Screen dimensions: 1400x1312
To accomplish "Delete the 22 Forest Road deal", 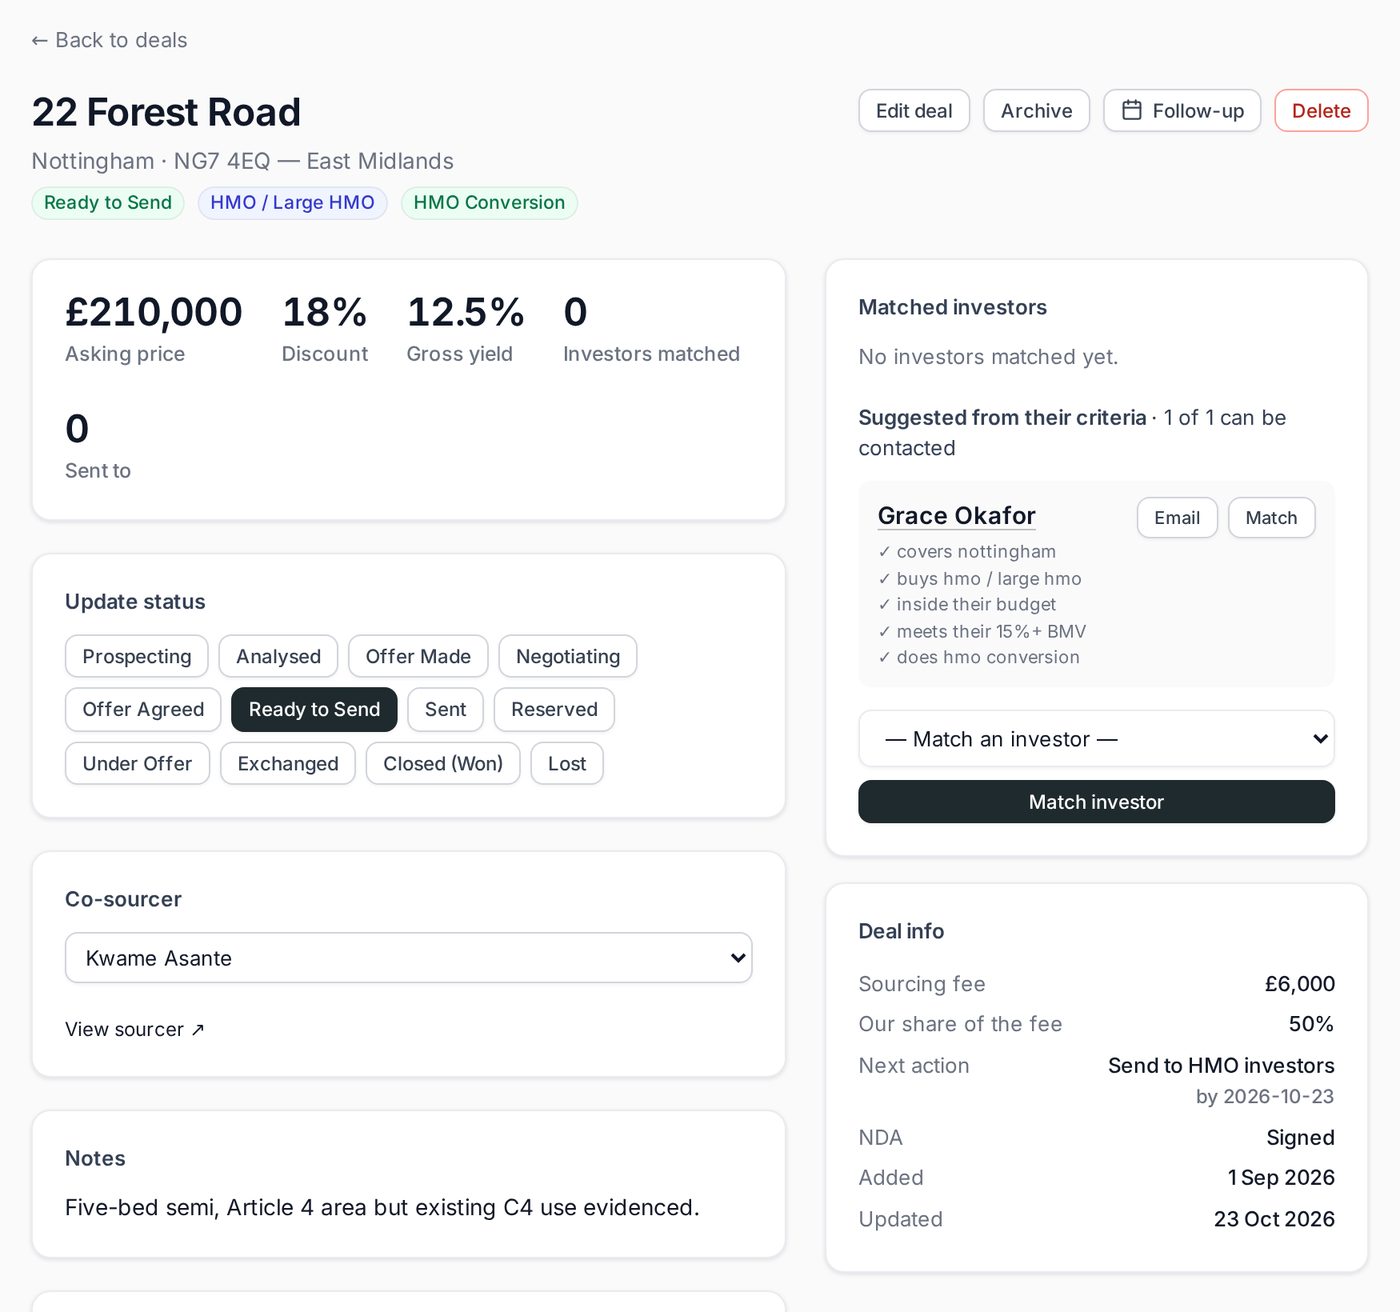I will pos(1321,111).
